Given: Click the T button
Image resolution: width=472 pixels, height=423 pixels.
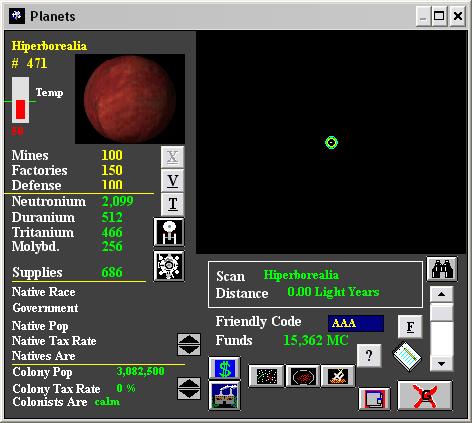Looking at the screenshot, I should (172, 204).
